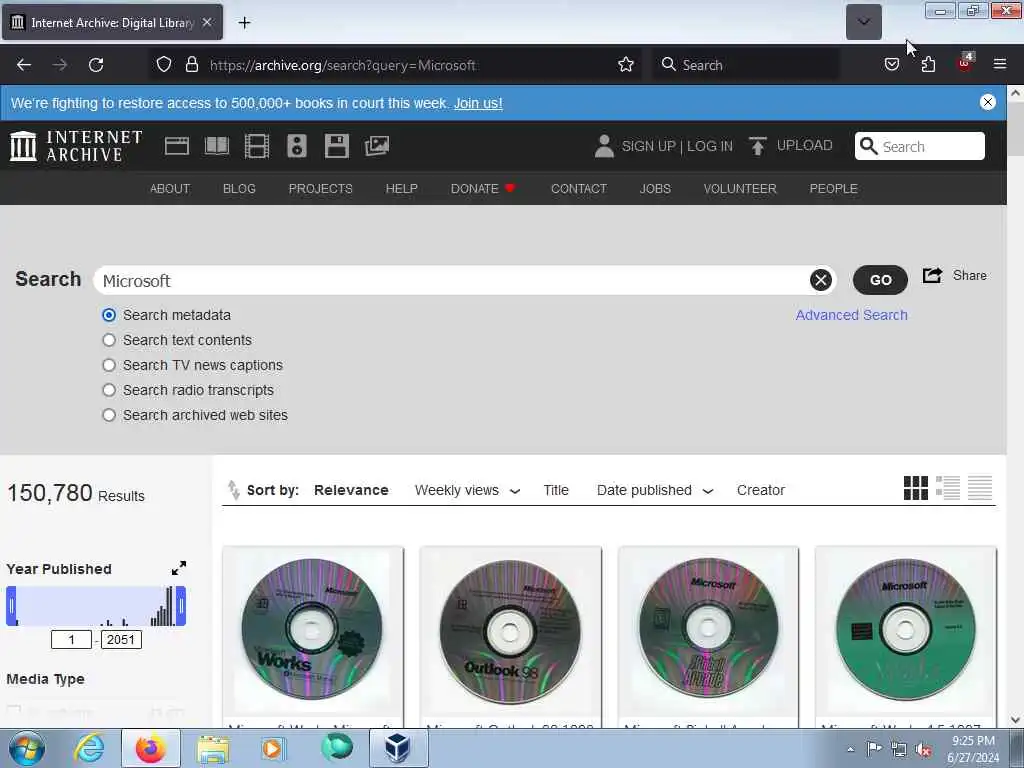Open Windows Start button
Screen dimensions: 1024x768
pos(27,748)
